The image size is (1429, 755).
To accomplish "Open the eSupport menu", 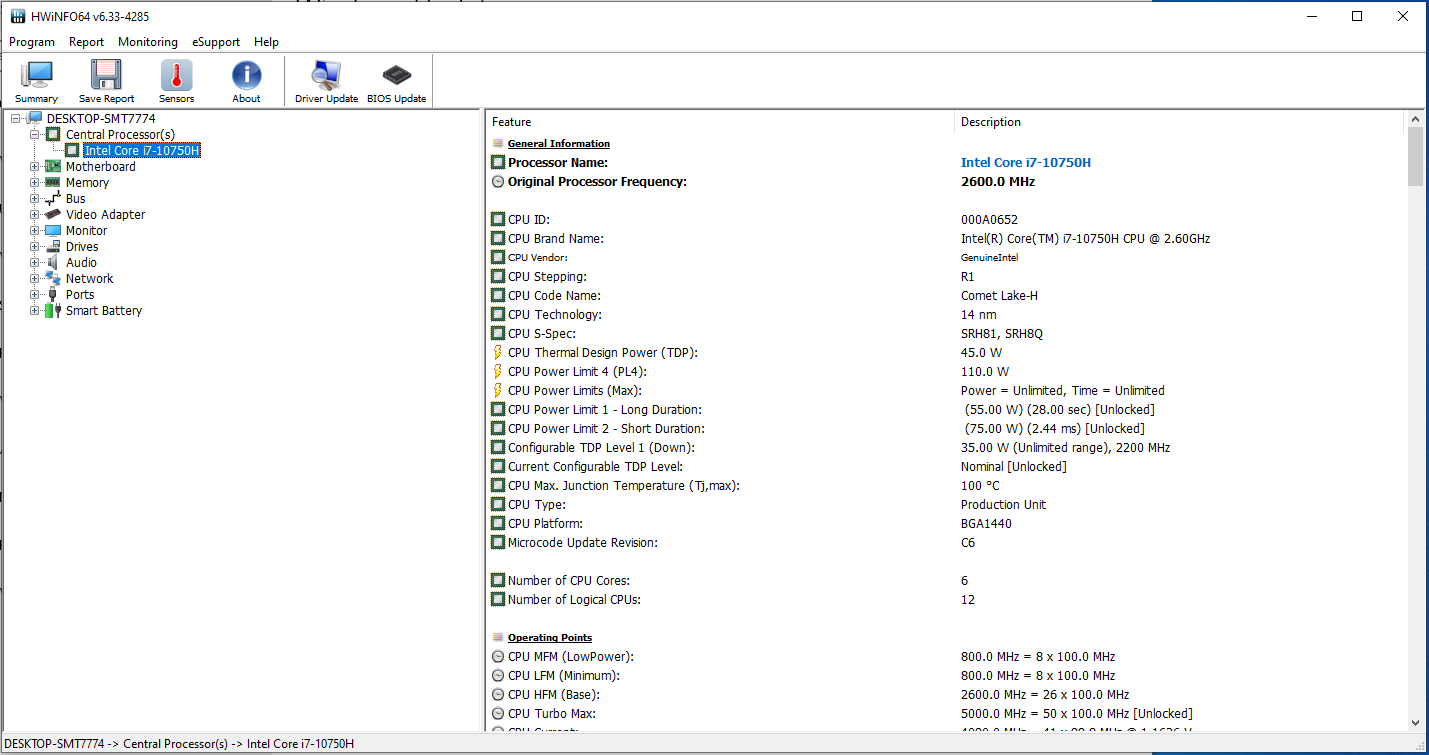I will click(x=216, y=42).
